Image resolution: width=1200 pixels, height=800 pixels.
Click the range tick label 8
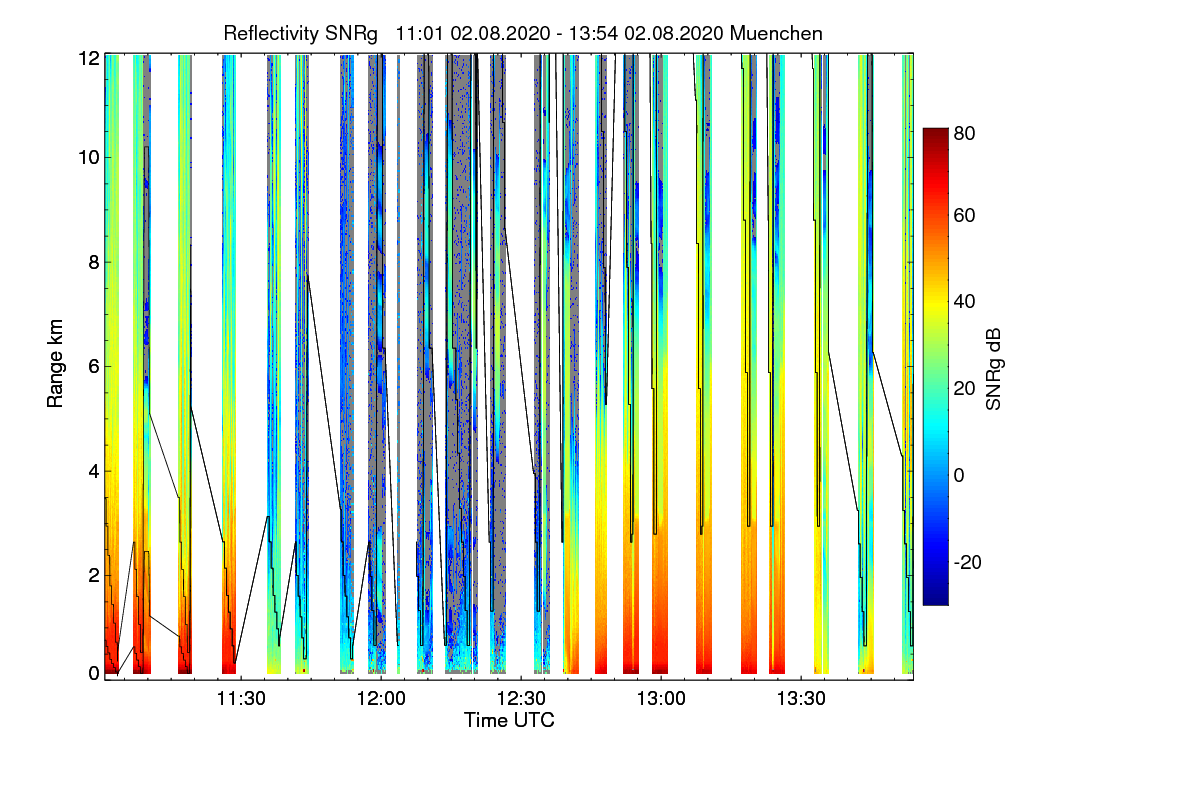click(x=94, y=262)
